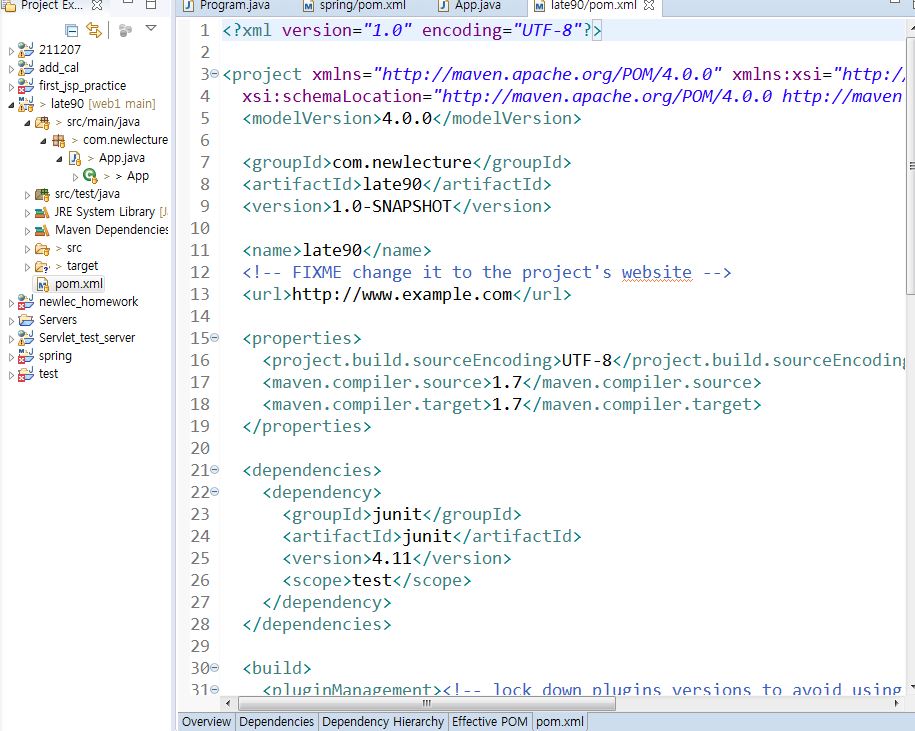The height and width of the screenshot is (731, 915).
Task: Click the test project icon
Action: (x=26, y=374)
